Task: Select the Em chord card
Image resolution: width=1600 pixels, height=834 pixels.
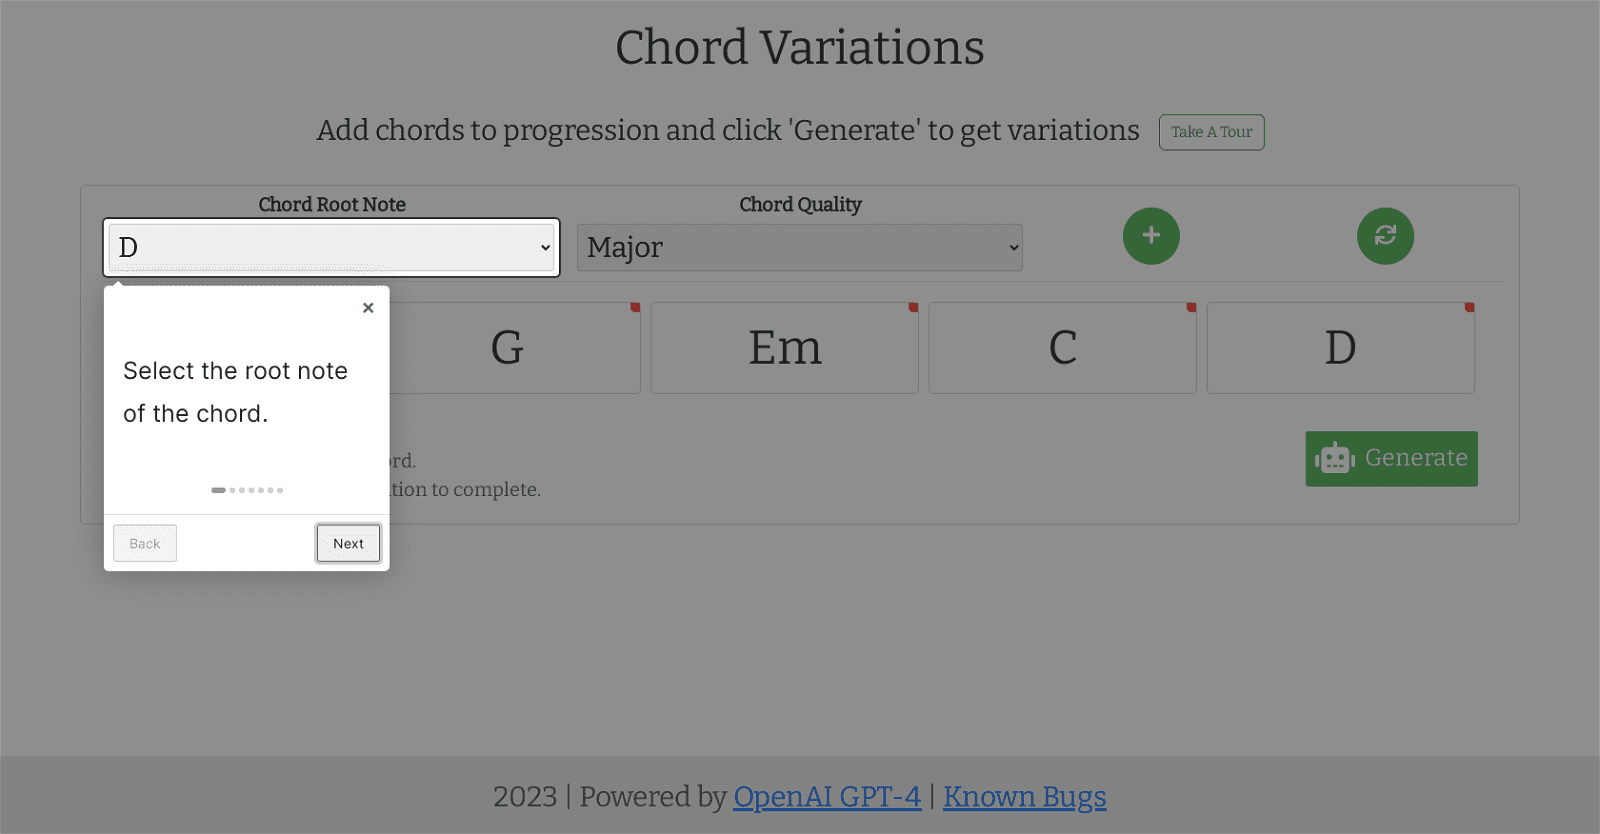Action: click(x=784, y=348)
